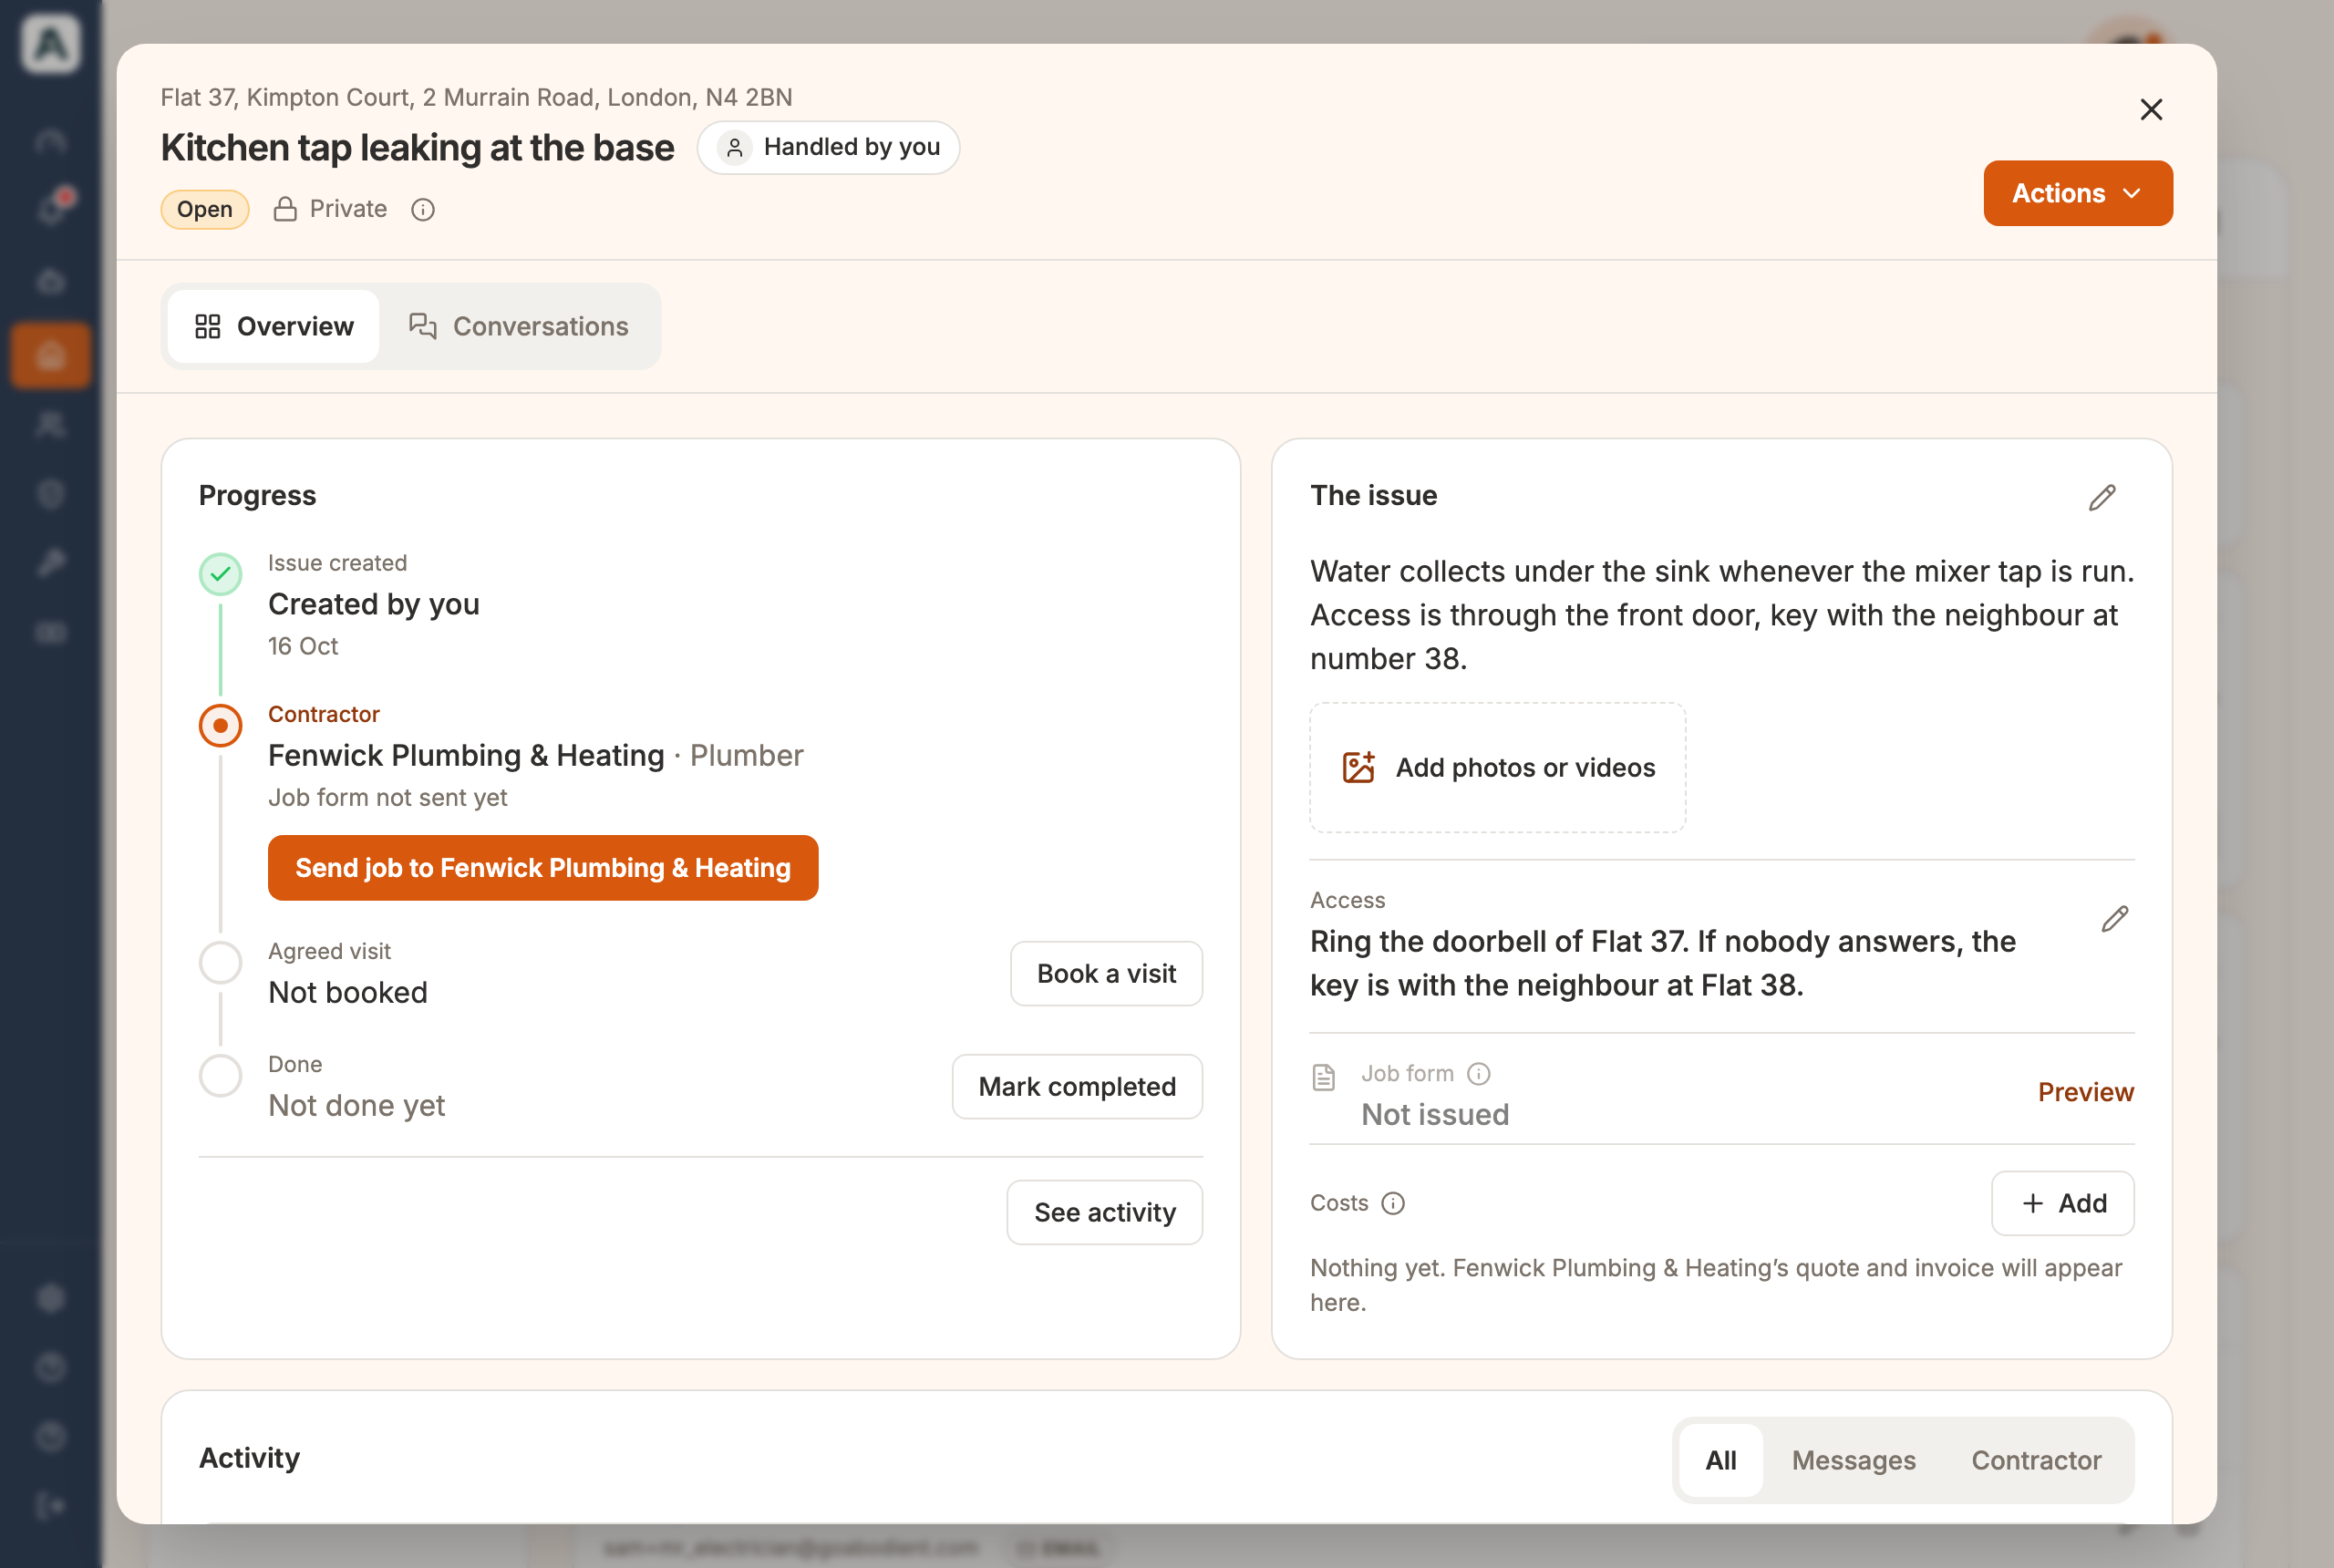The width and height of the screenshot is (2334, 1568).
Task: Click the Job form Preview link
Action: click(2085, 1092)
